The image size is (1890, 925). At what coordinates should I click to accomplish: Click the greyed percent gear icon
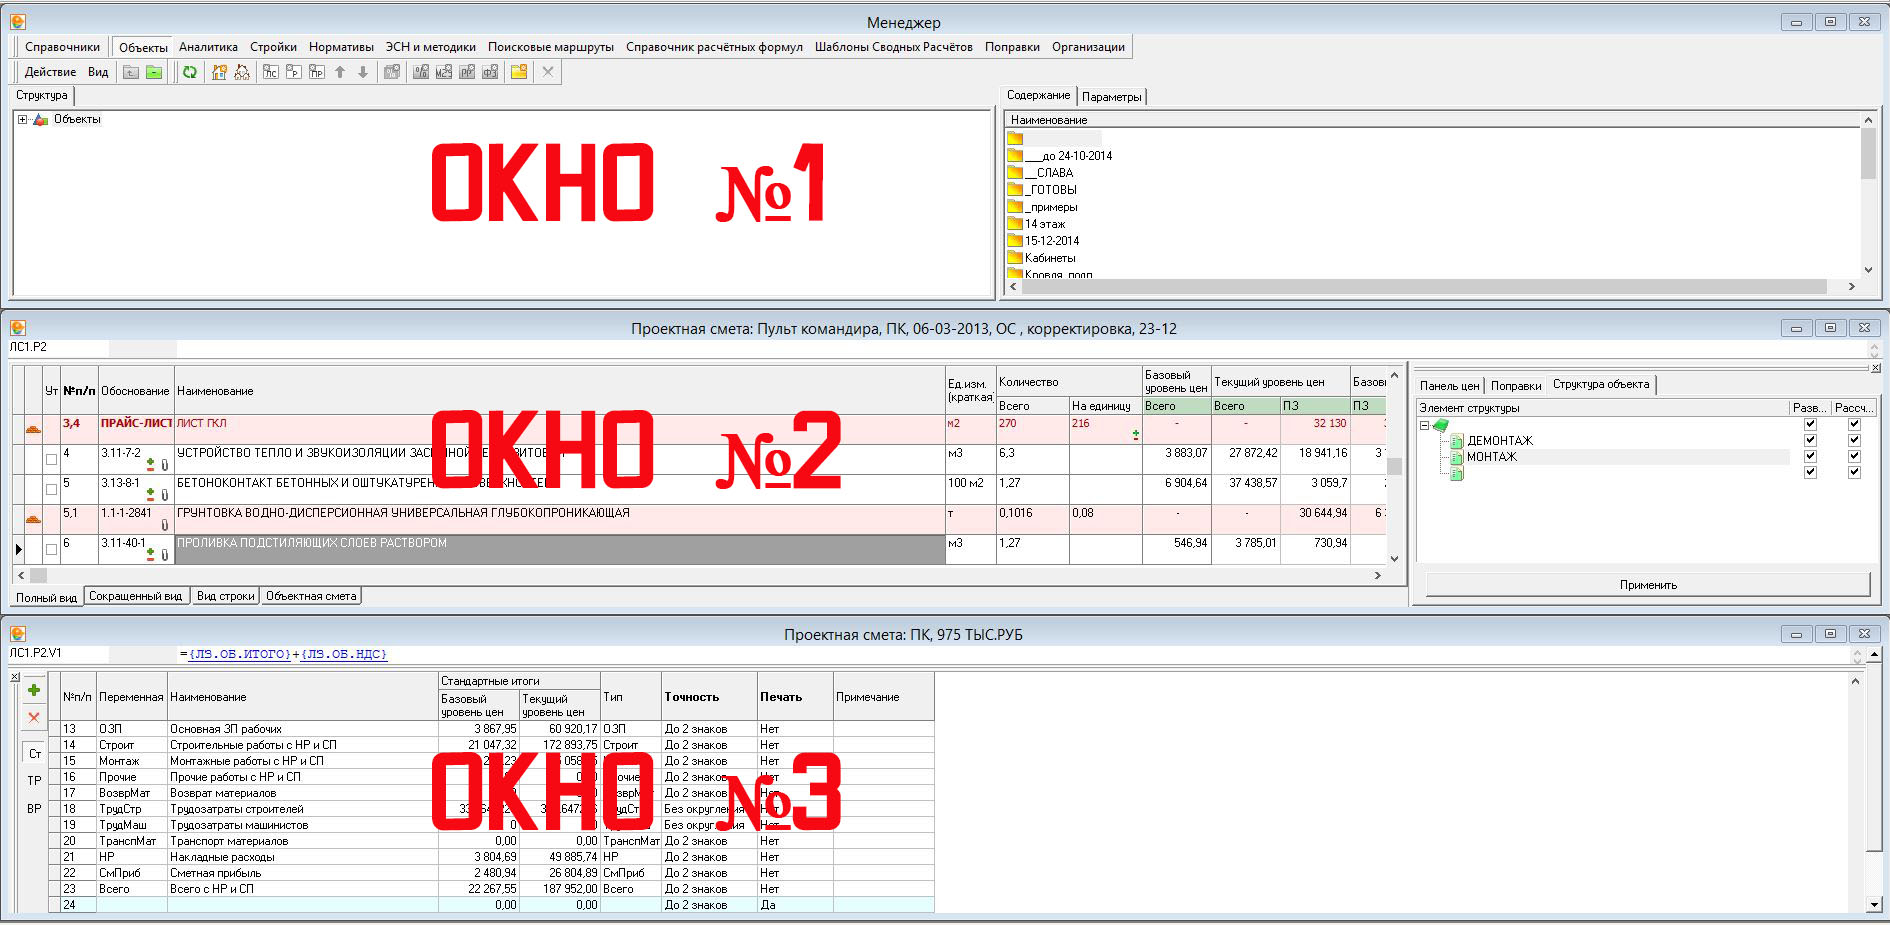click(x=392, y=72)
